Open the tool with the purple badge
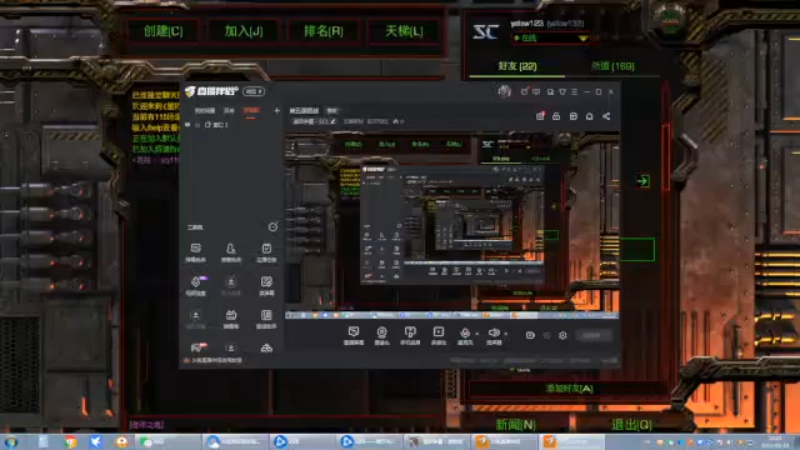800x450 pixels. pos(196,286)
